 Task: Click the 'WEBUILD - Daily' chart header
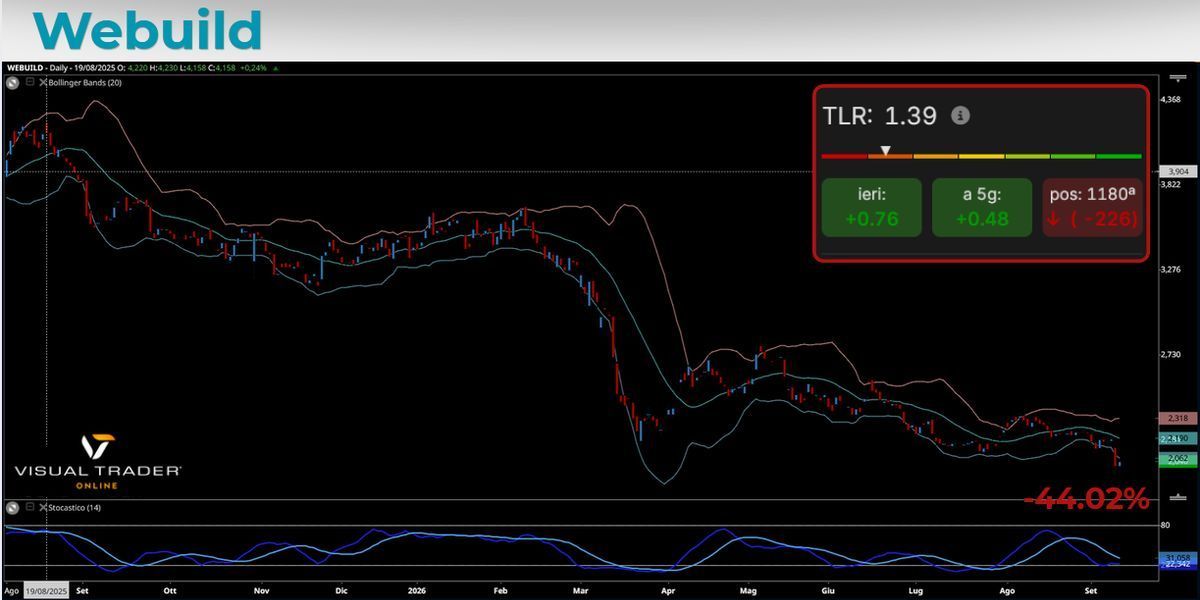click(x=37, y=68)
